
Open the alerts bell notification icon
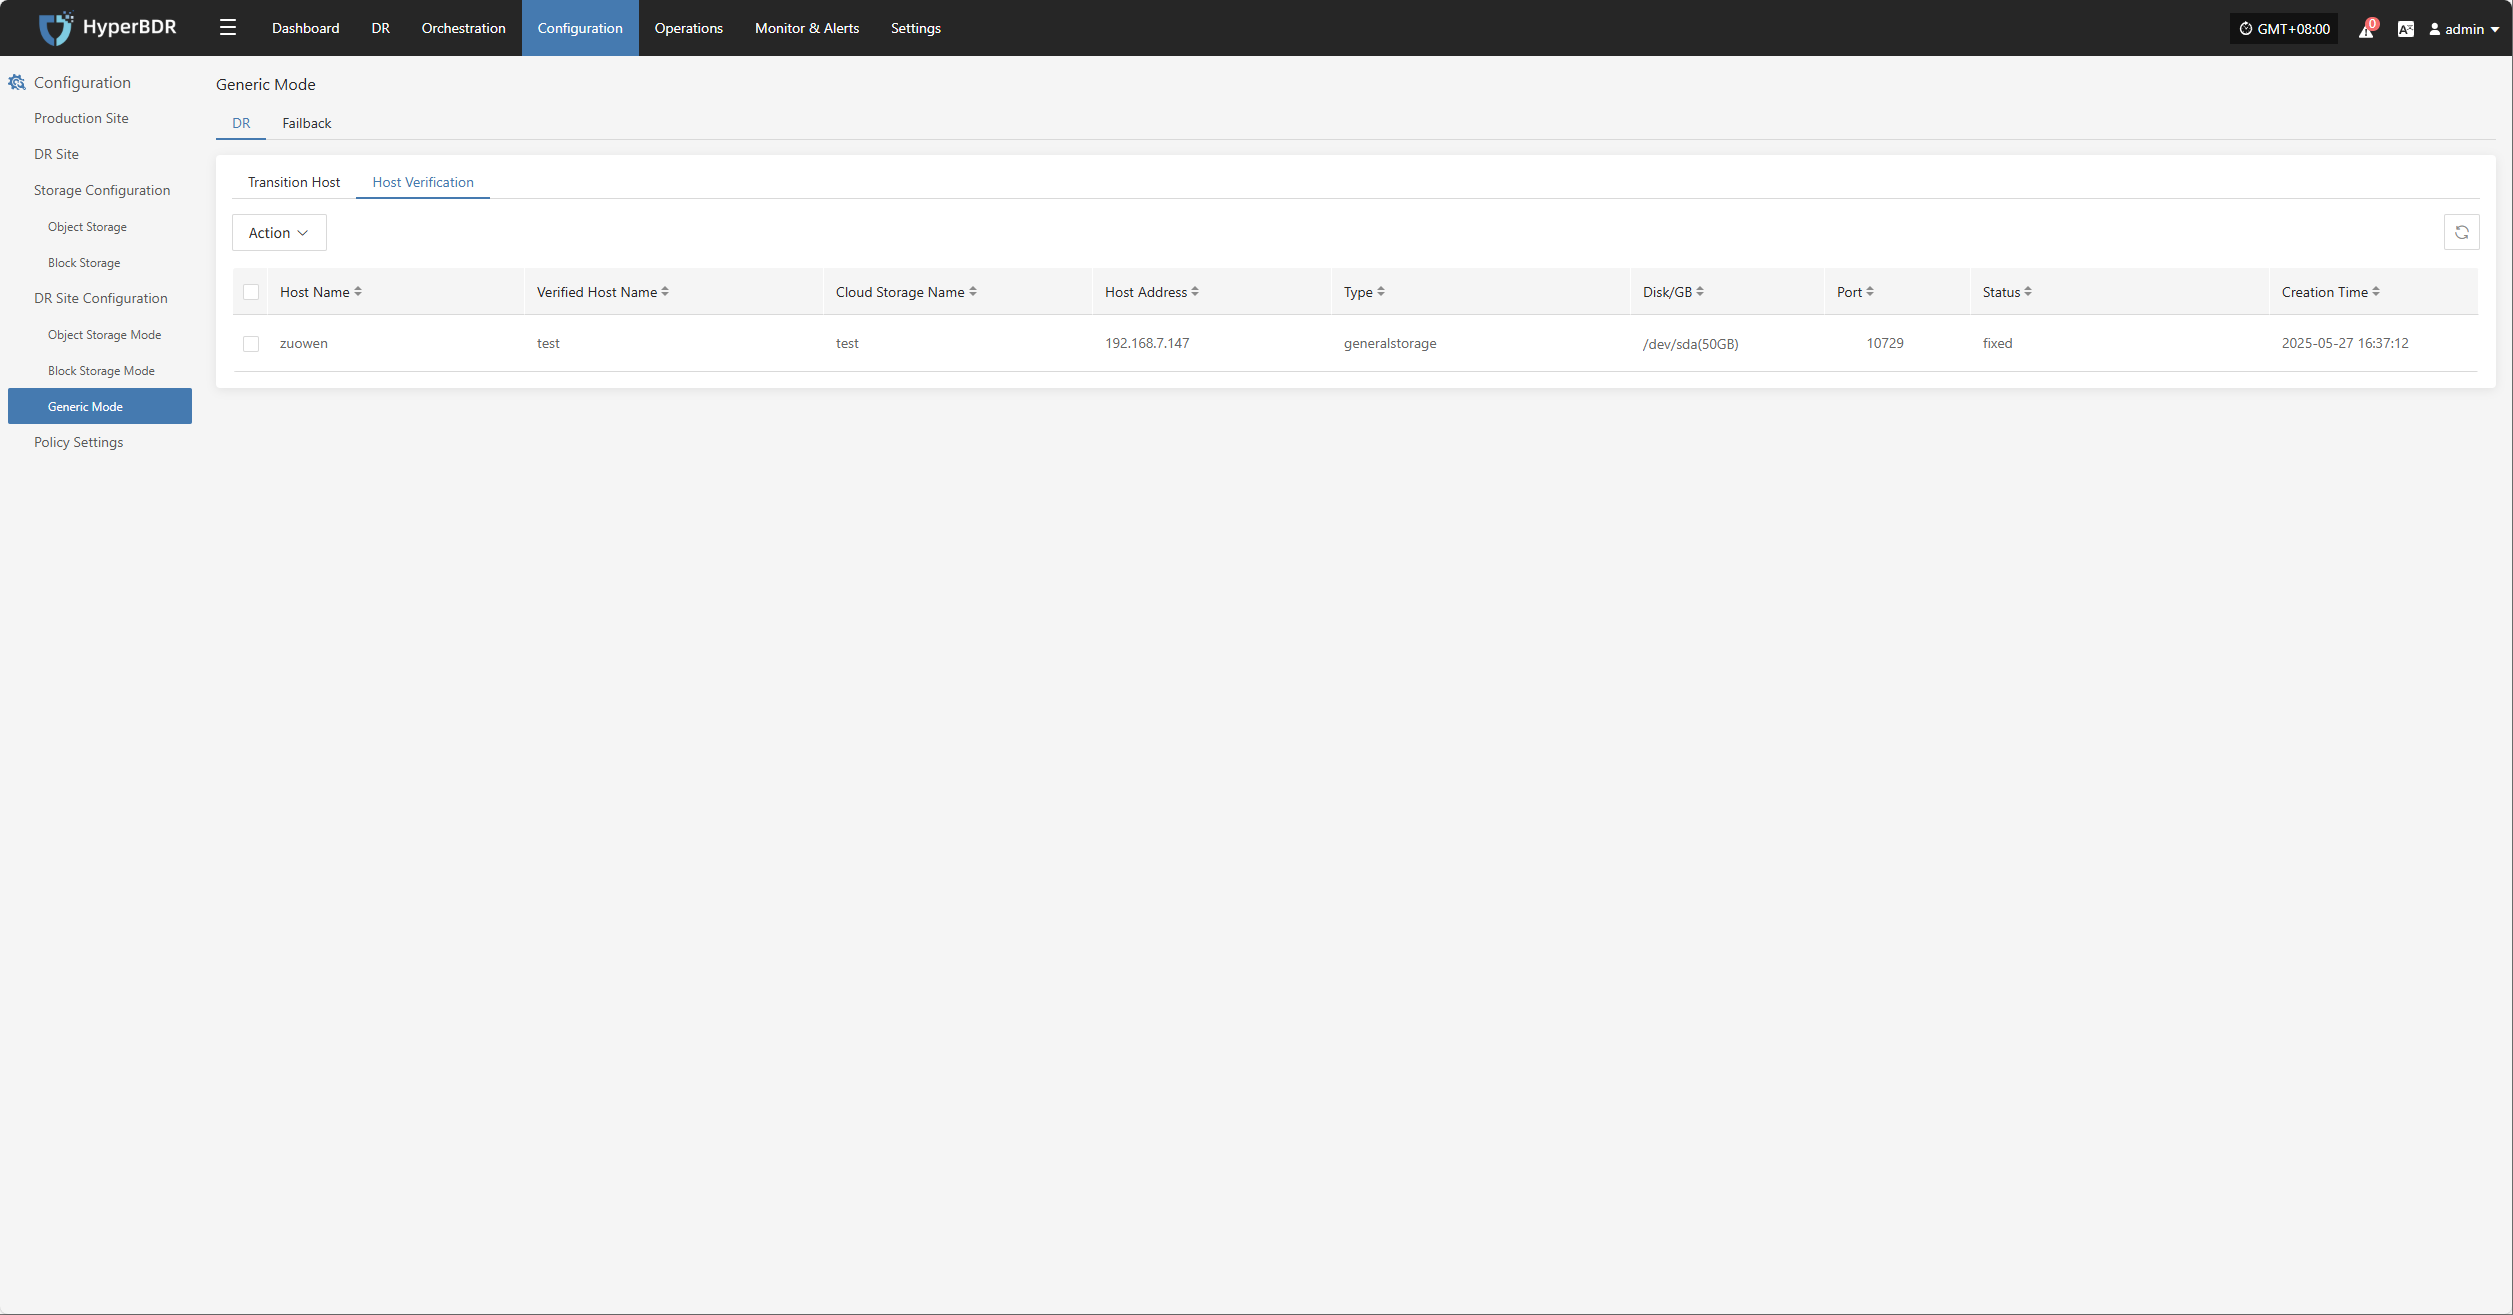(2365, 30)
